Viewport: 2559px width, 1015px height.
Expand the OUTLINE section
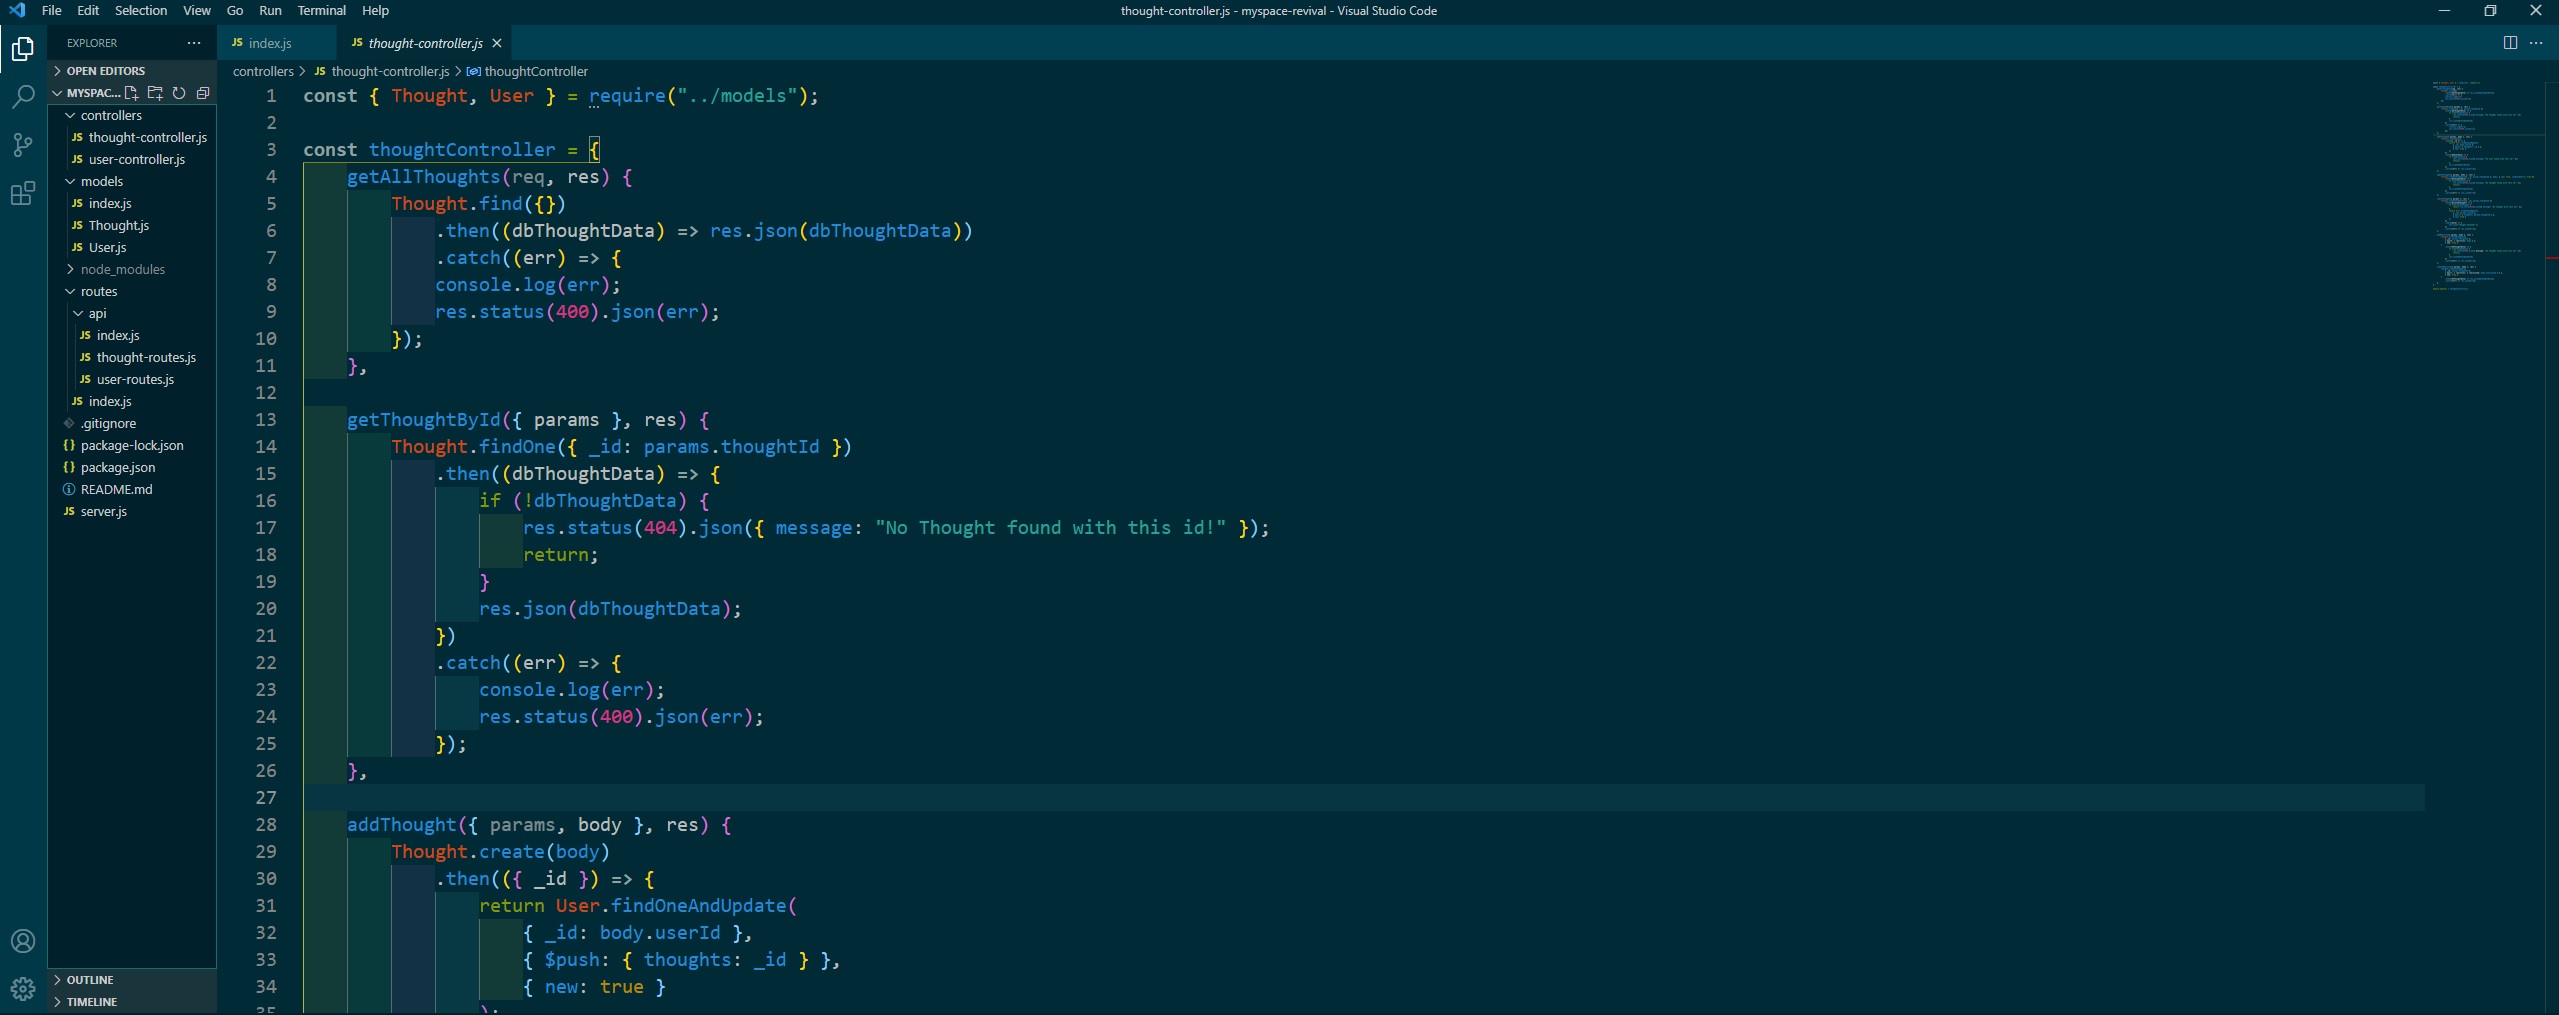[x=90, y=980]
